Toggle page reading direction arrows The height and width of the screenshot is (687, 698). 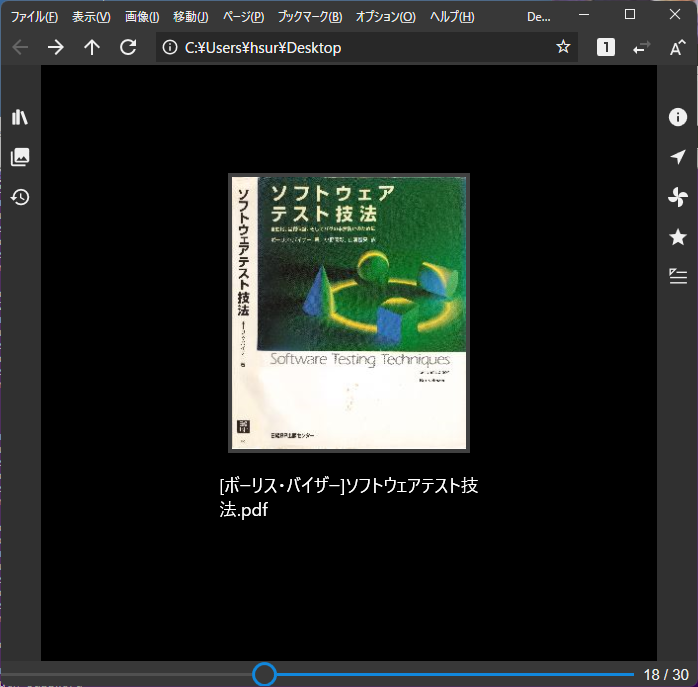coord(642,47)
